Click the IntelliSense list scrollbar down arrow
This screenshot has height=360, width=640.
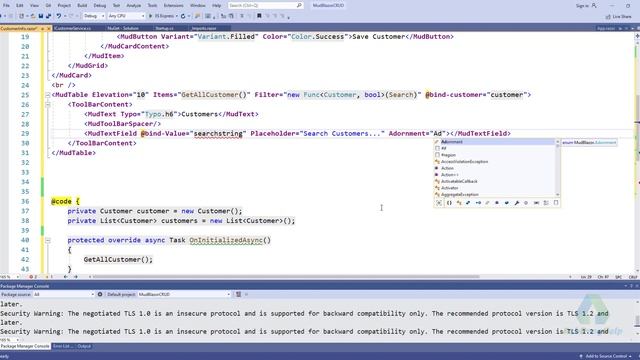(558, 195)
